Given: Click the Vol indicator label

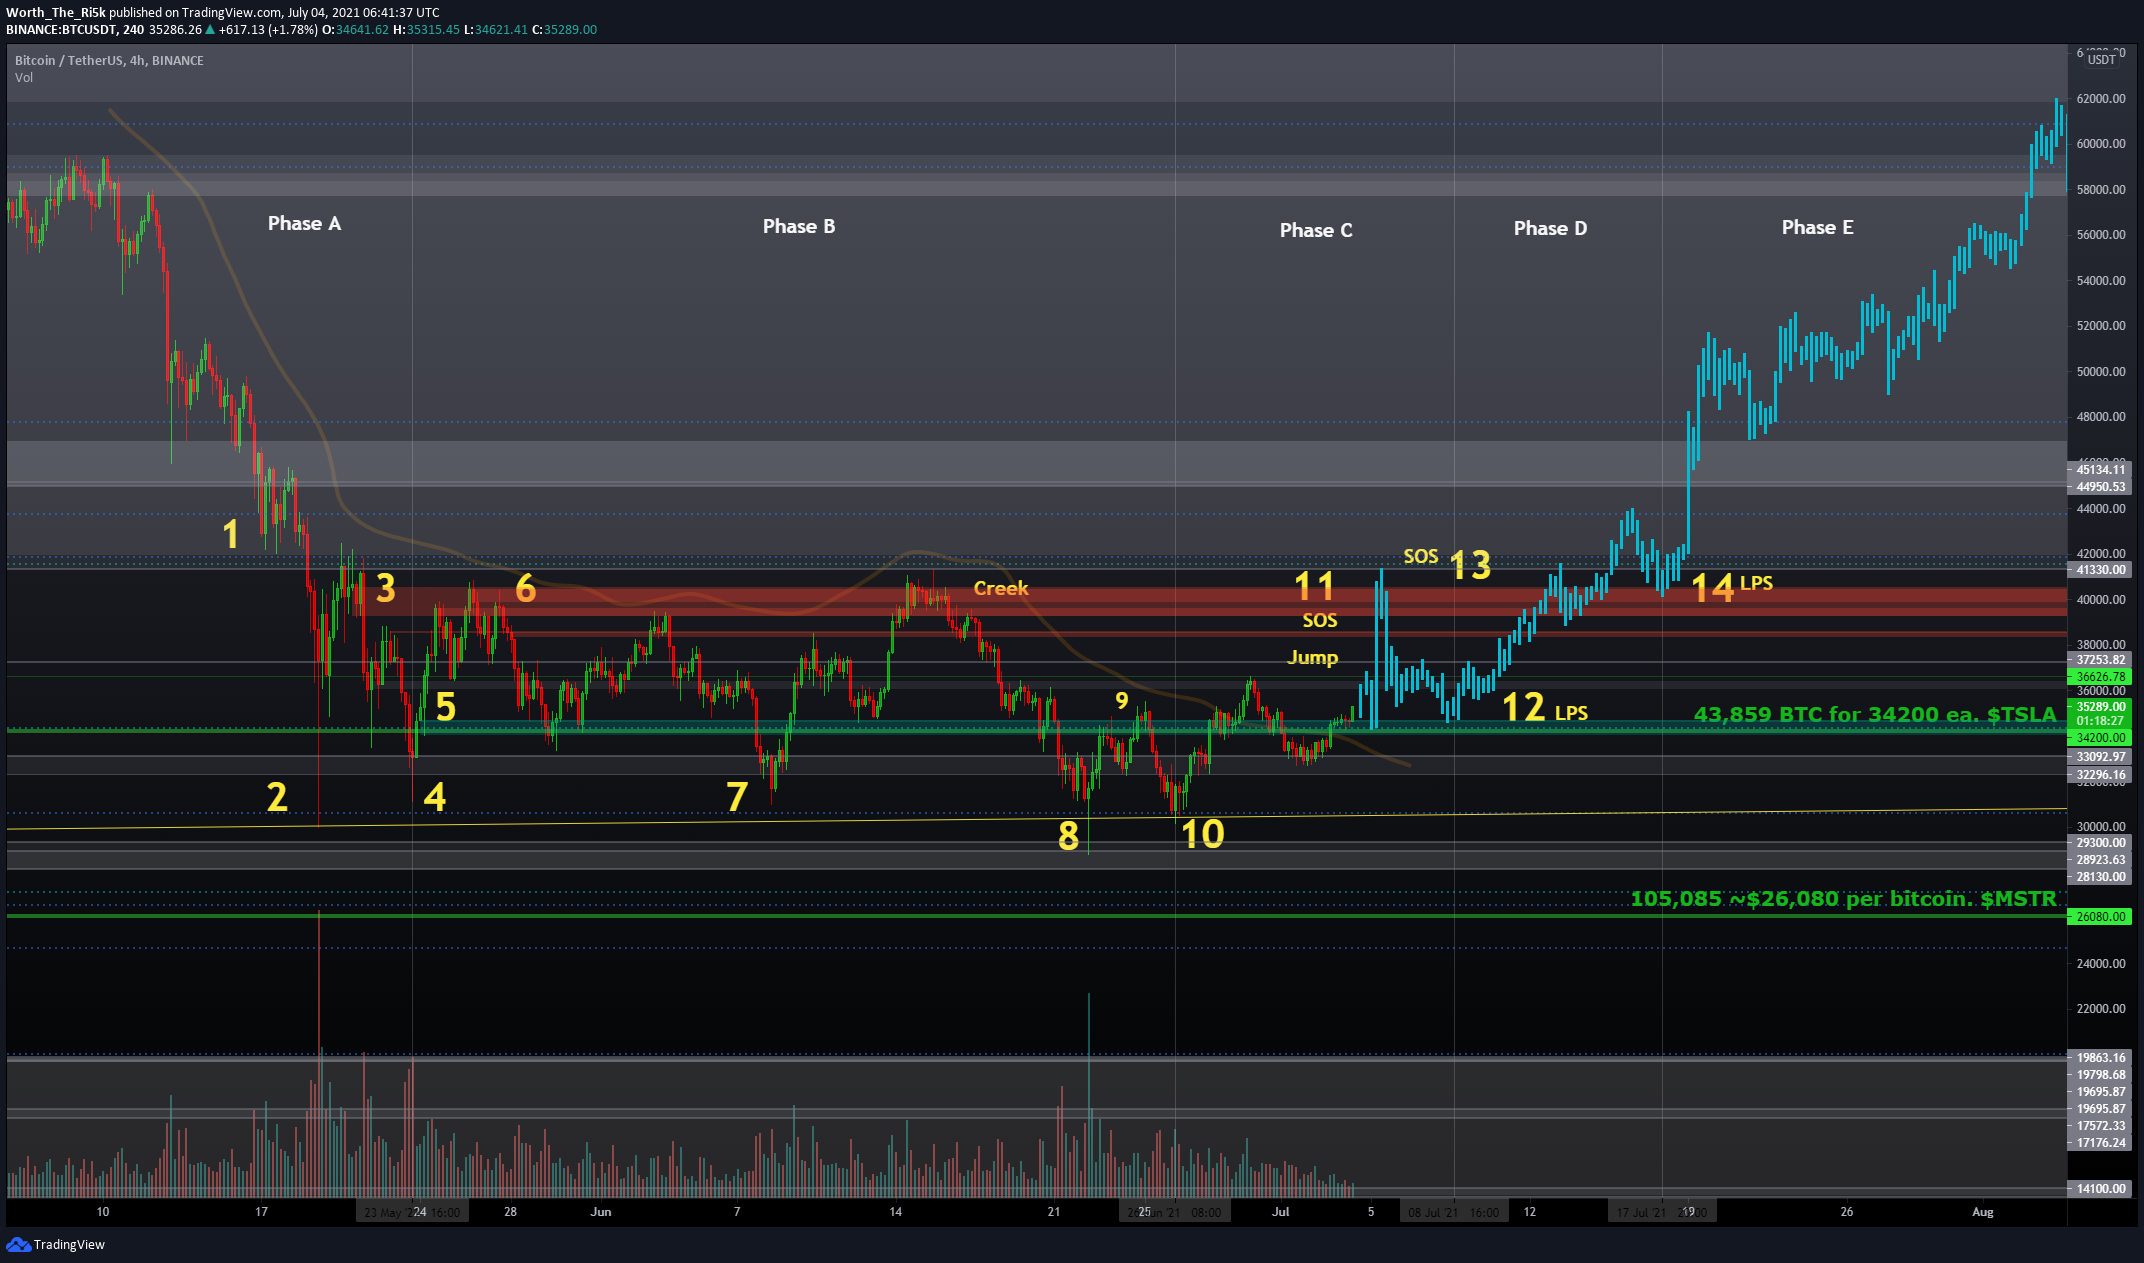Looking at the screenshot, I should [x=24, y=77].
